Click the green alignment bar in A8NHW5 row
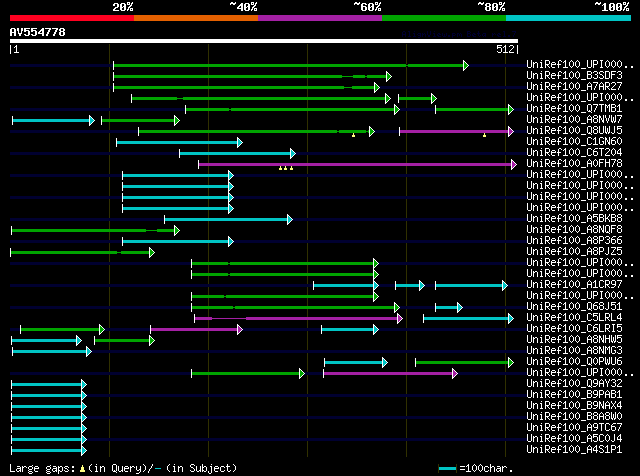This screenshot has width=640, height=476. [x=124, y=340]
